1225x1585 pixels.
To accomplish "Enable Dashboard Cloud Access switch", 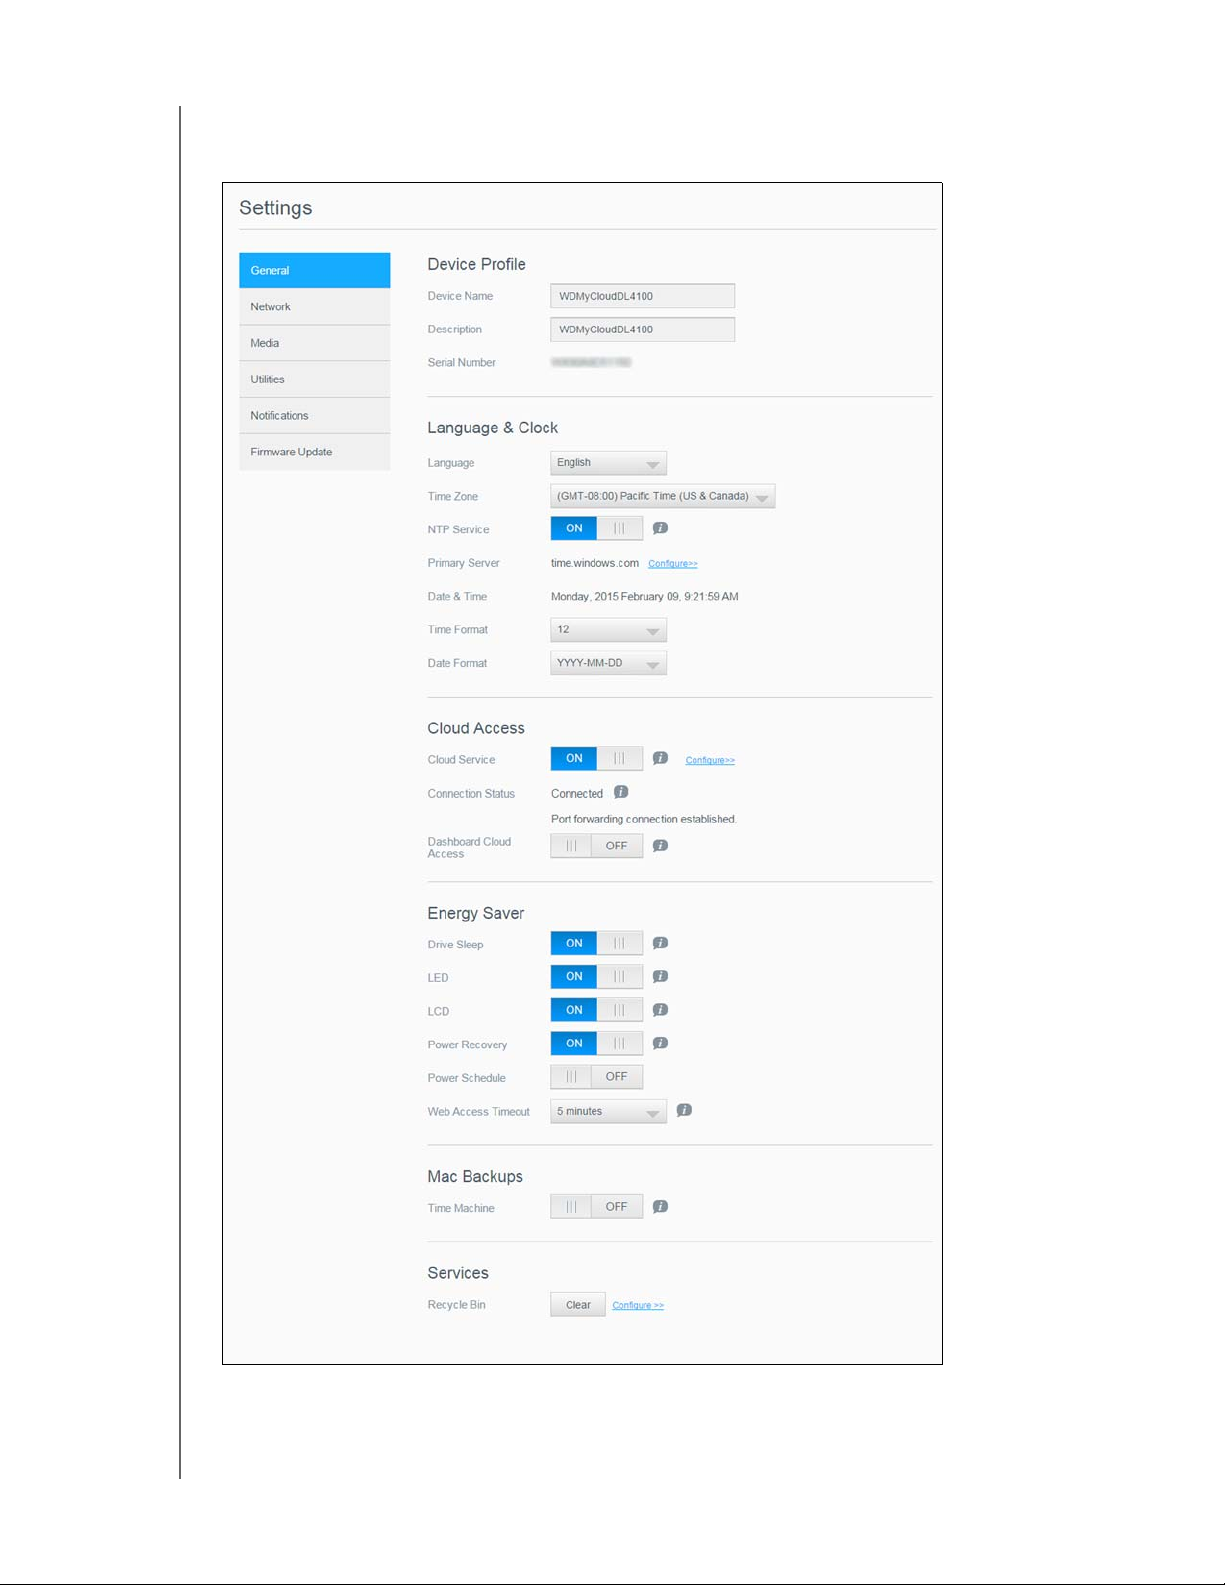I will click(x=597, y=845).
